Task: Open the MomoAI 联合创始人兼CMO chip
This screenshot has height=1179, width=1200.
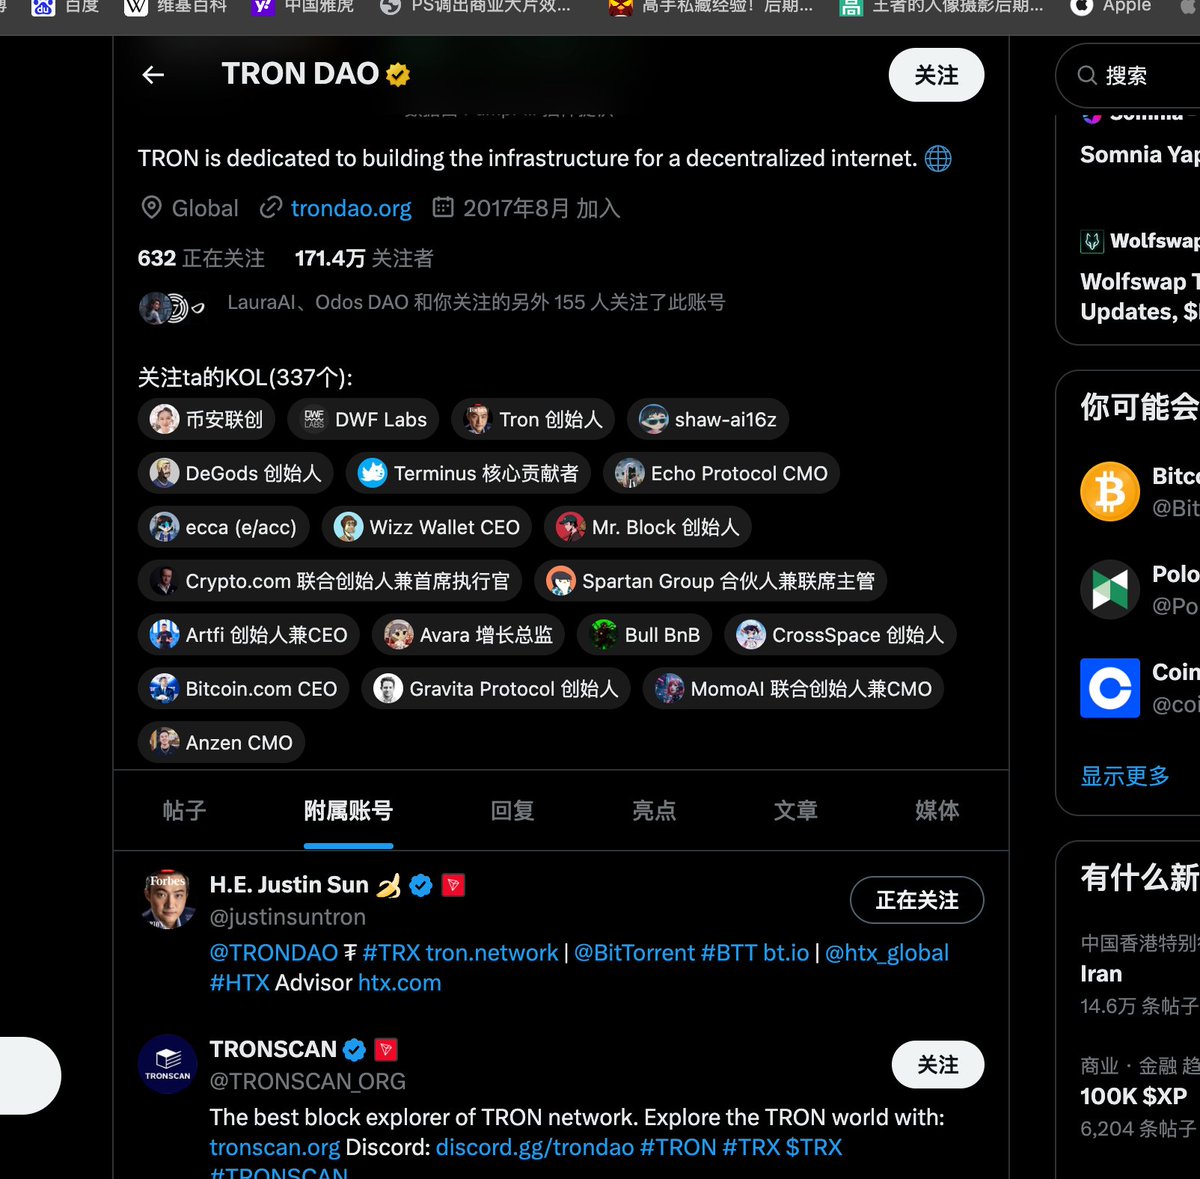Action: [x=793, y=689]
